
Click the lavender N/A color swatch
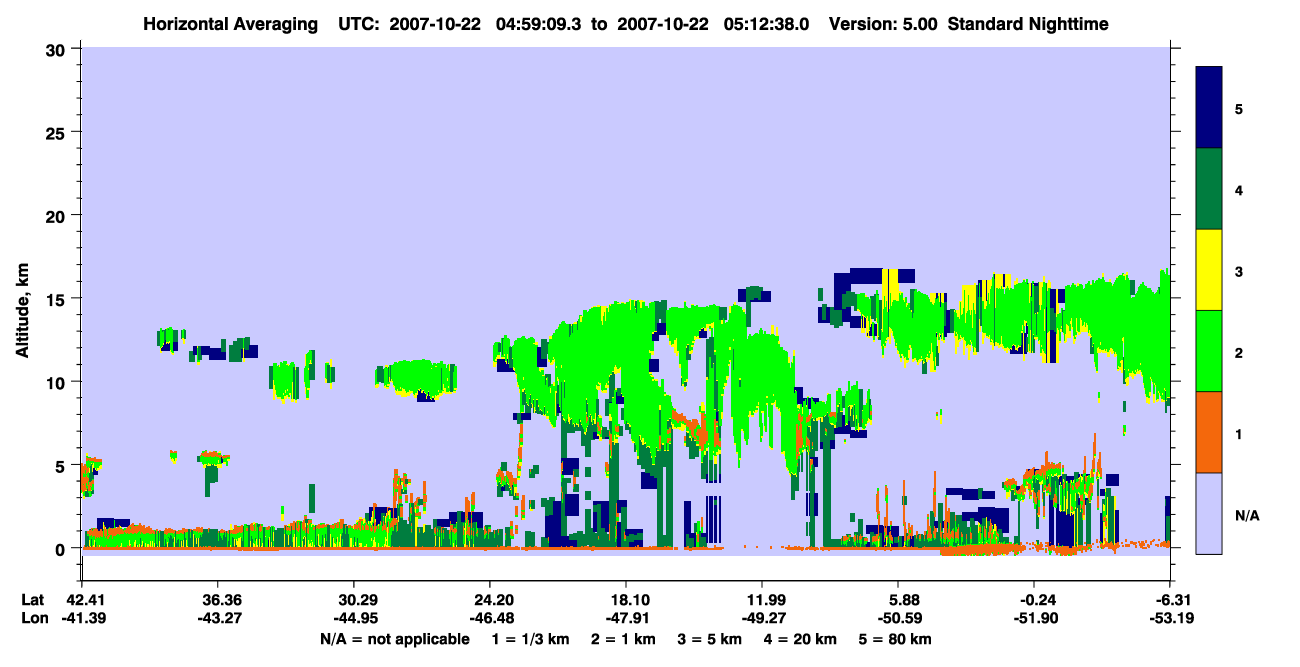[x=1209, y=513]
